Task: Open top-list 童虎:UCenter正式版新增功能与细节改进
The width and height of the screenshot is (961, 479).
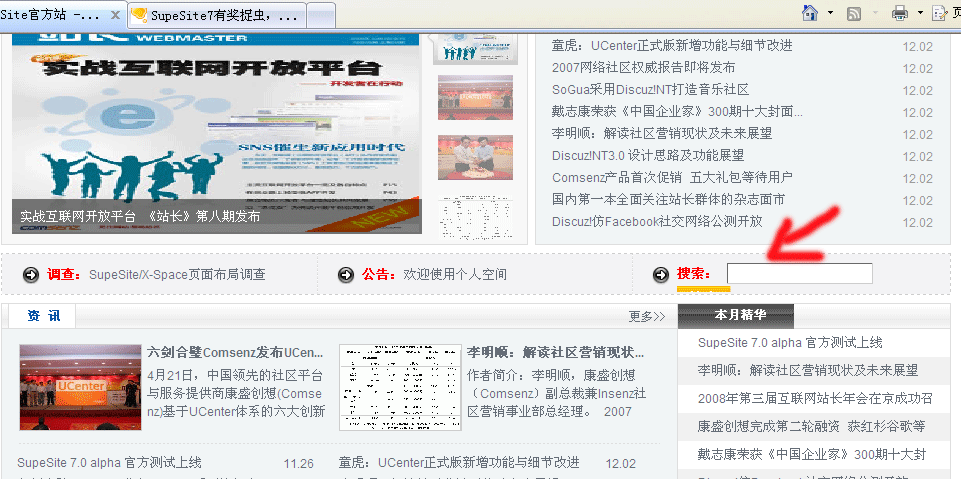Action: point(672,45)
